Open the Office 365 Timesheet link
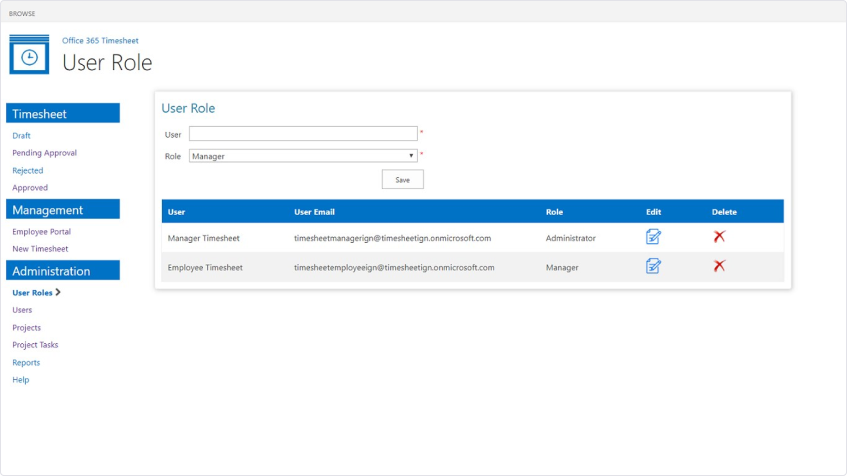This screenshot has width=847, height=476. pyautogui.click(x=100, y=41)
